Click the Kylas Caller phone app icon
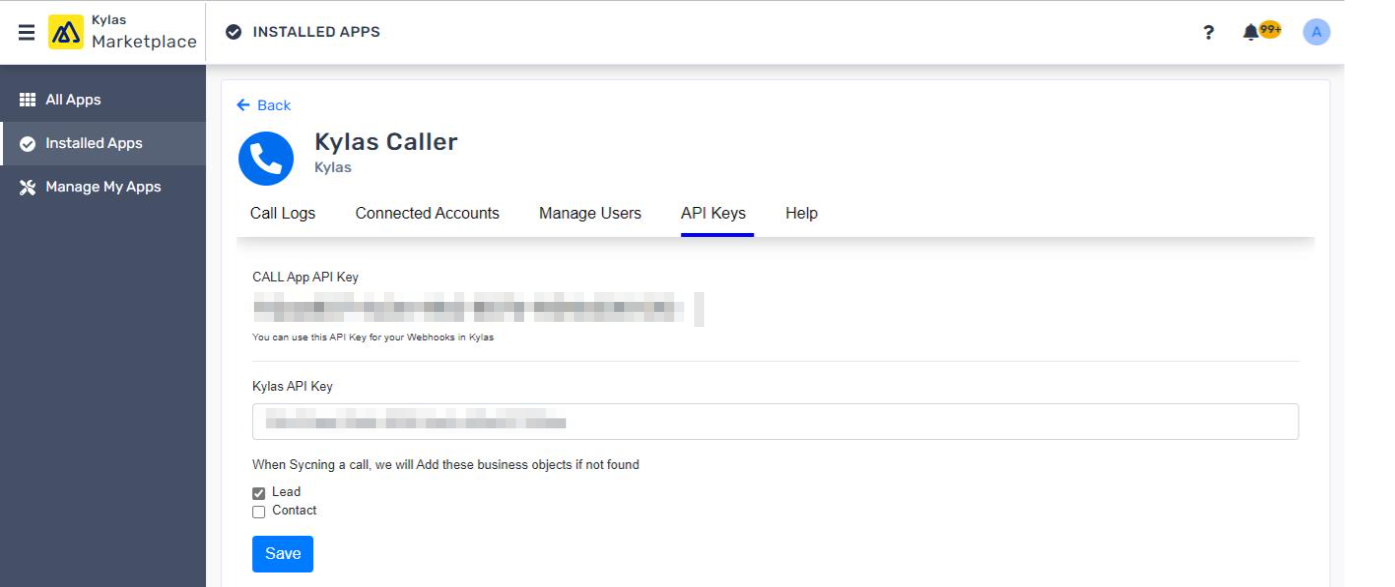1395x587 pixels. click(x=266, y=158)
